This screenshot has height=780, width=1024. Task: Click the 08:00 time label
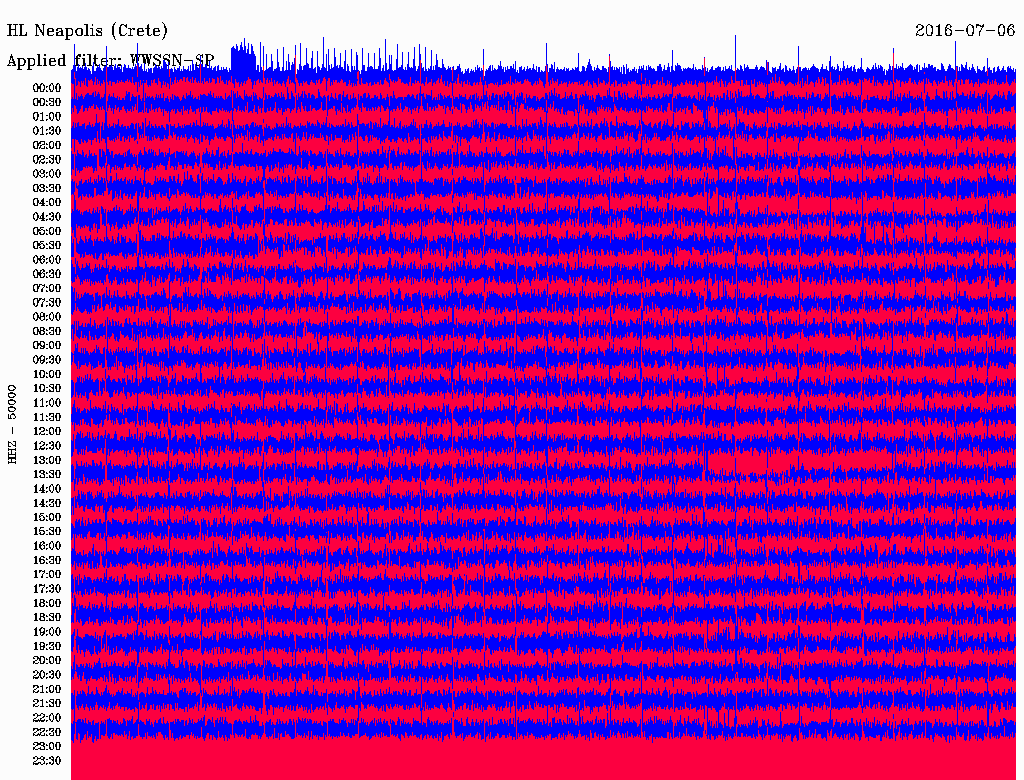[x=47, y=317]
